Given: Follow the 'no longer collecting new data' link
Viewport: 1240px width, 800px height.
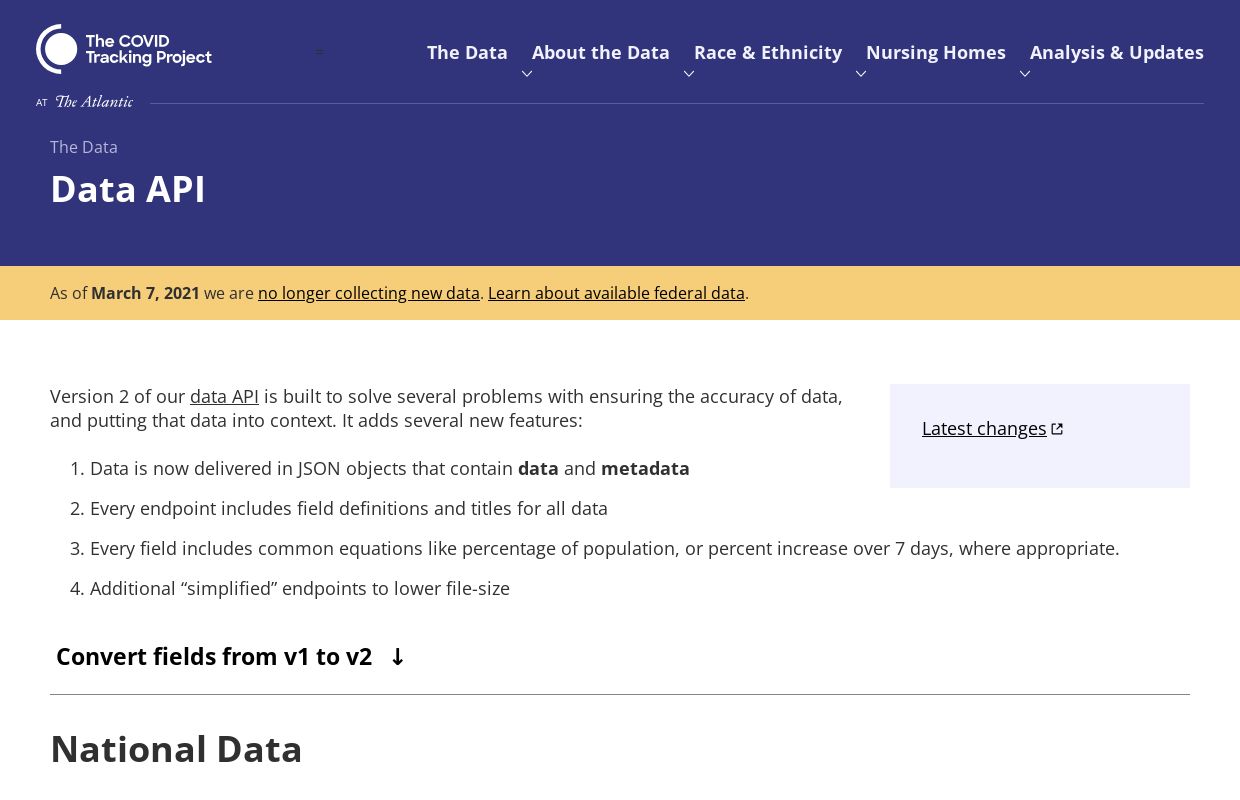Looking at the screenshot, I should click(x=369, y=293).
